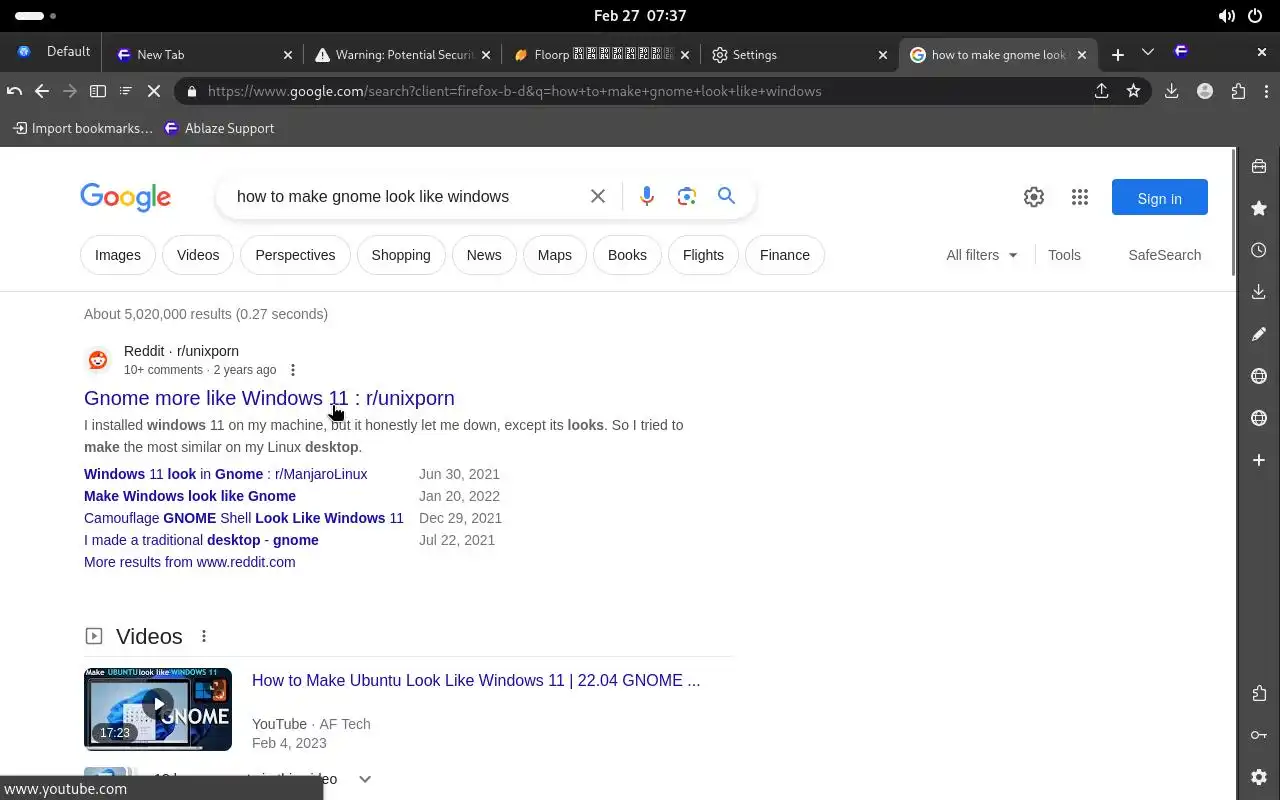Play the Ubuntu Windows 11 video thumbnail
Image resolution: width=1280 pixels, height=800 pixels.
tap(158, 709)
